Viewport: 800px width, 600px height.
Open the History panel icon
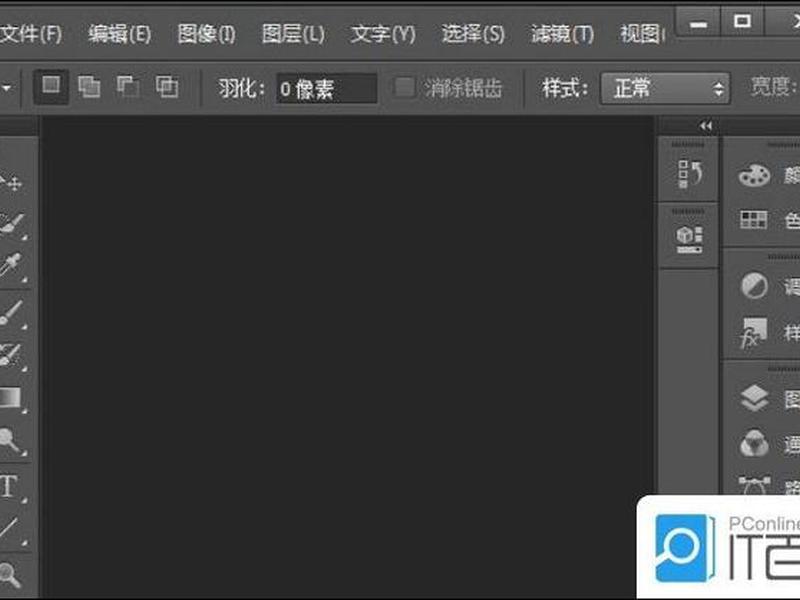point(689,174)
